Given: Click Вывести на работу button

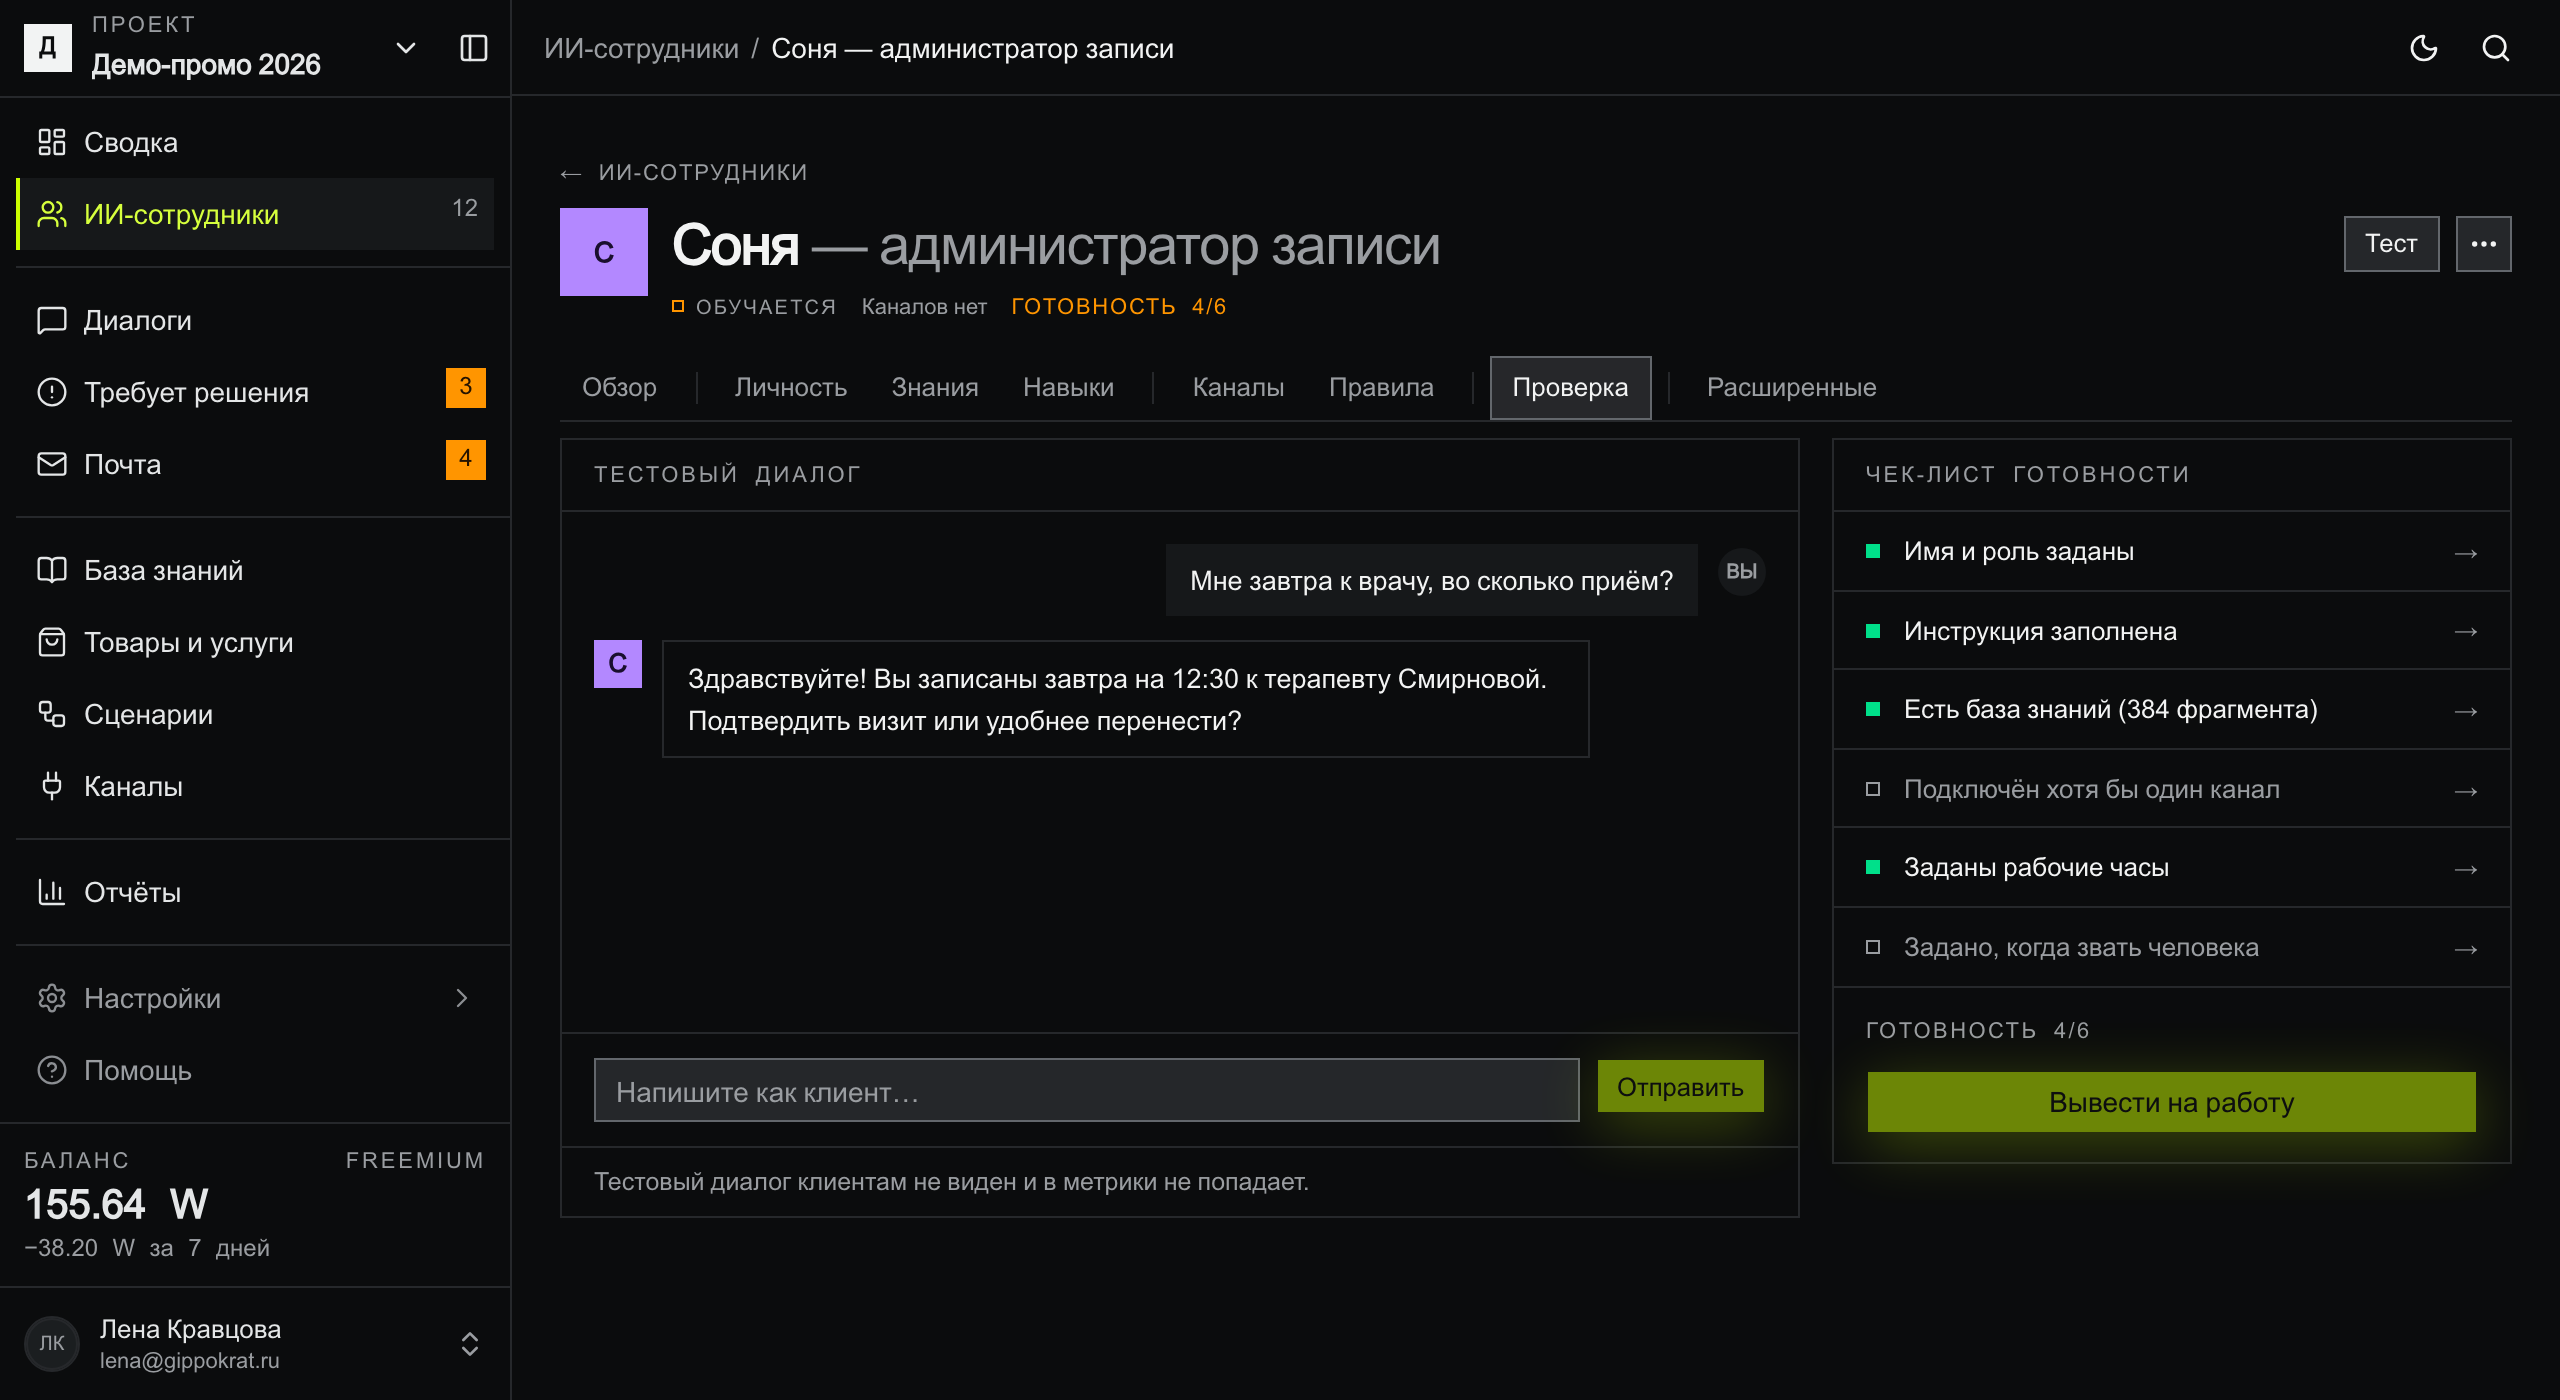Looking at the screenshot, I should [x=2171, y=1102].
